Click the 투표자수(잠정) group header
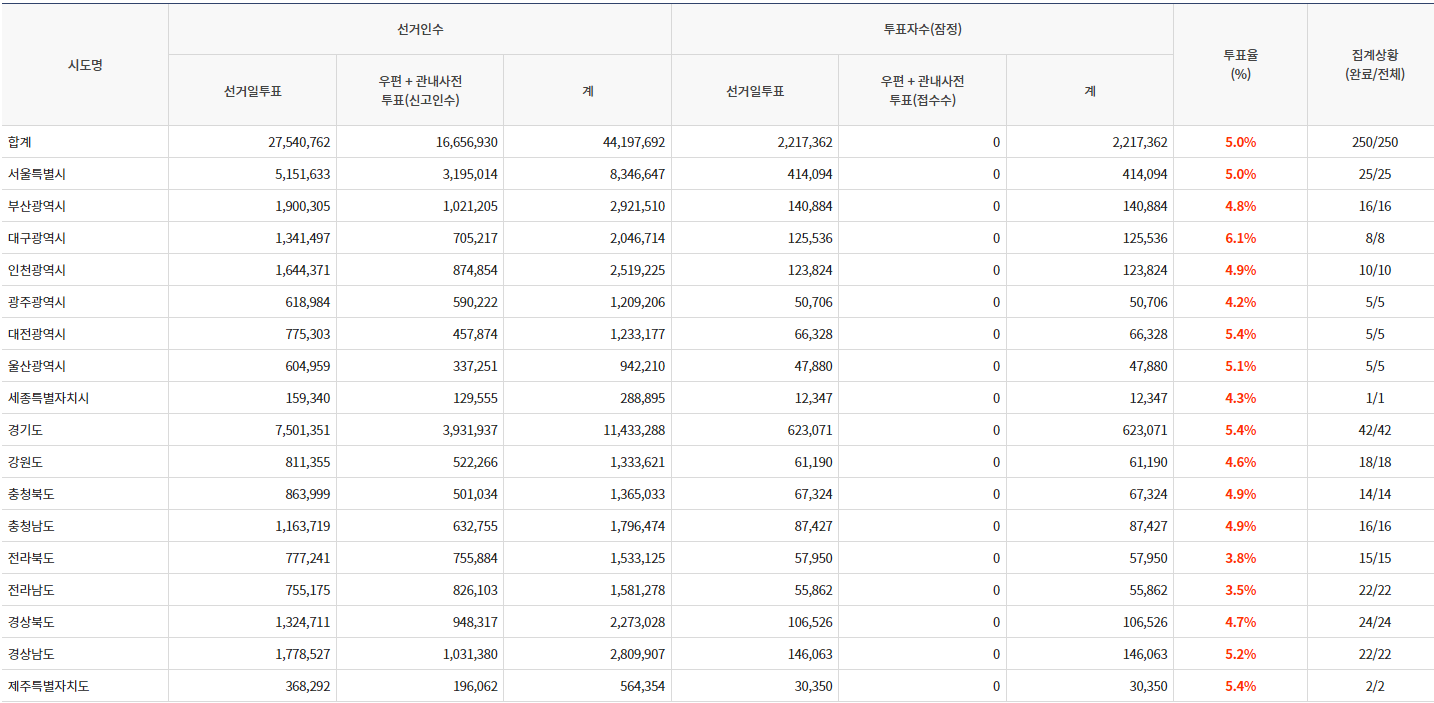The width and height of the screenshot is (1434, 703). tap(922, 29)
